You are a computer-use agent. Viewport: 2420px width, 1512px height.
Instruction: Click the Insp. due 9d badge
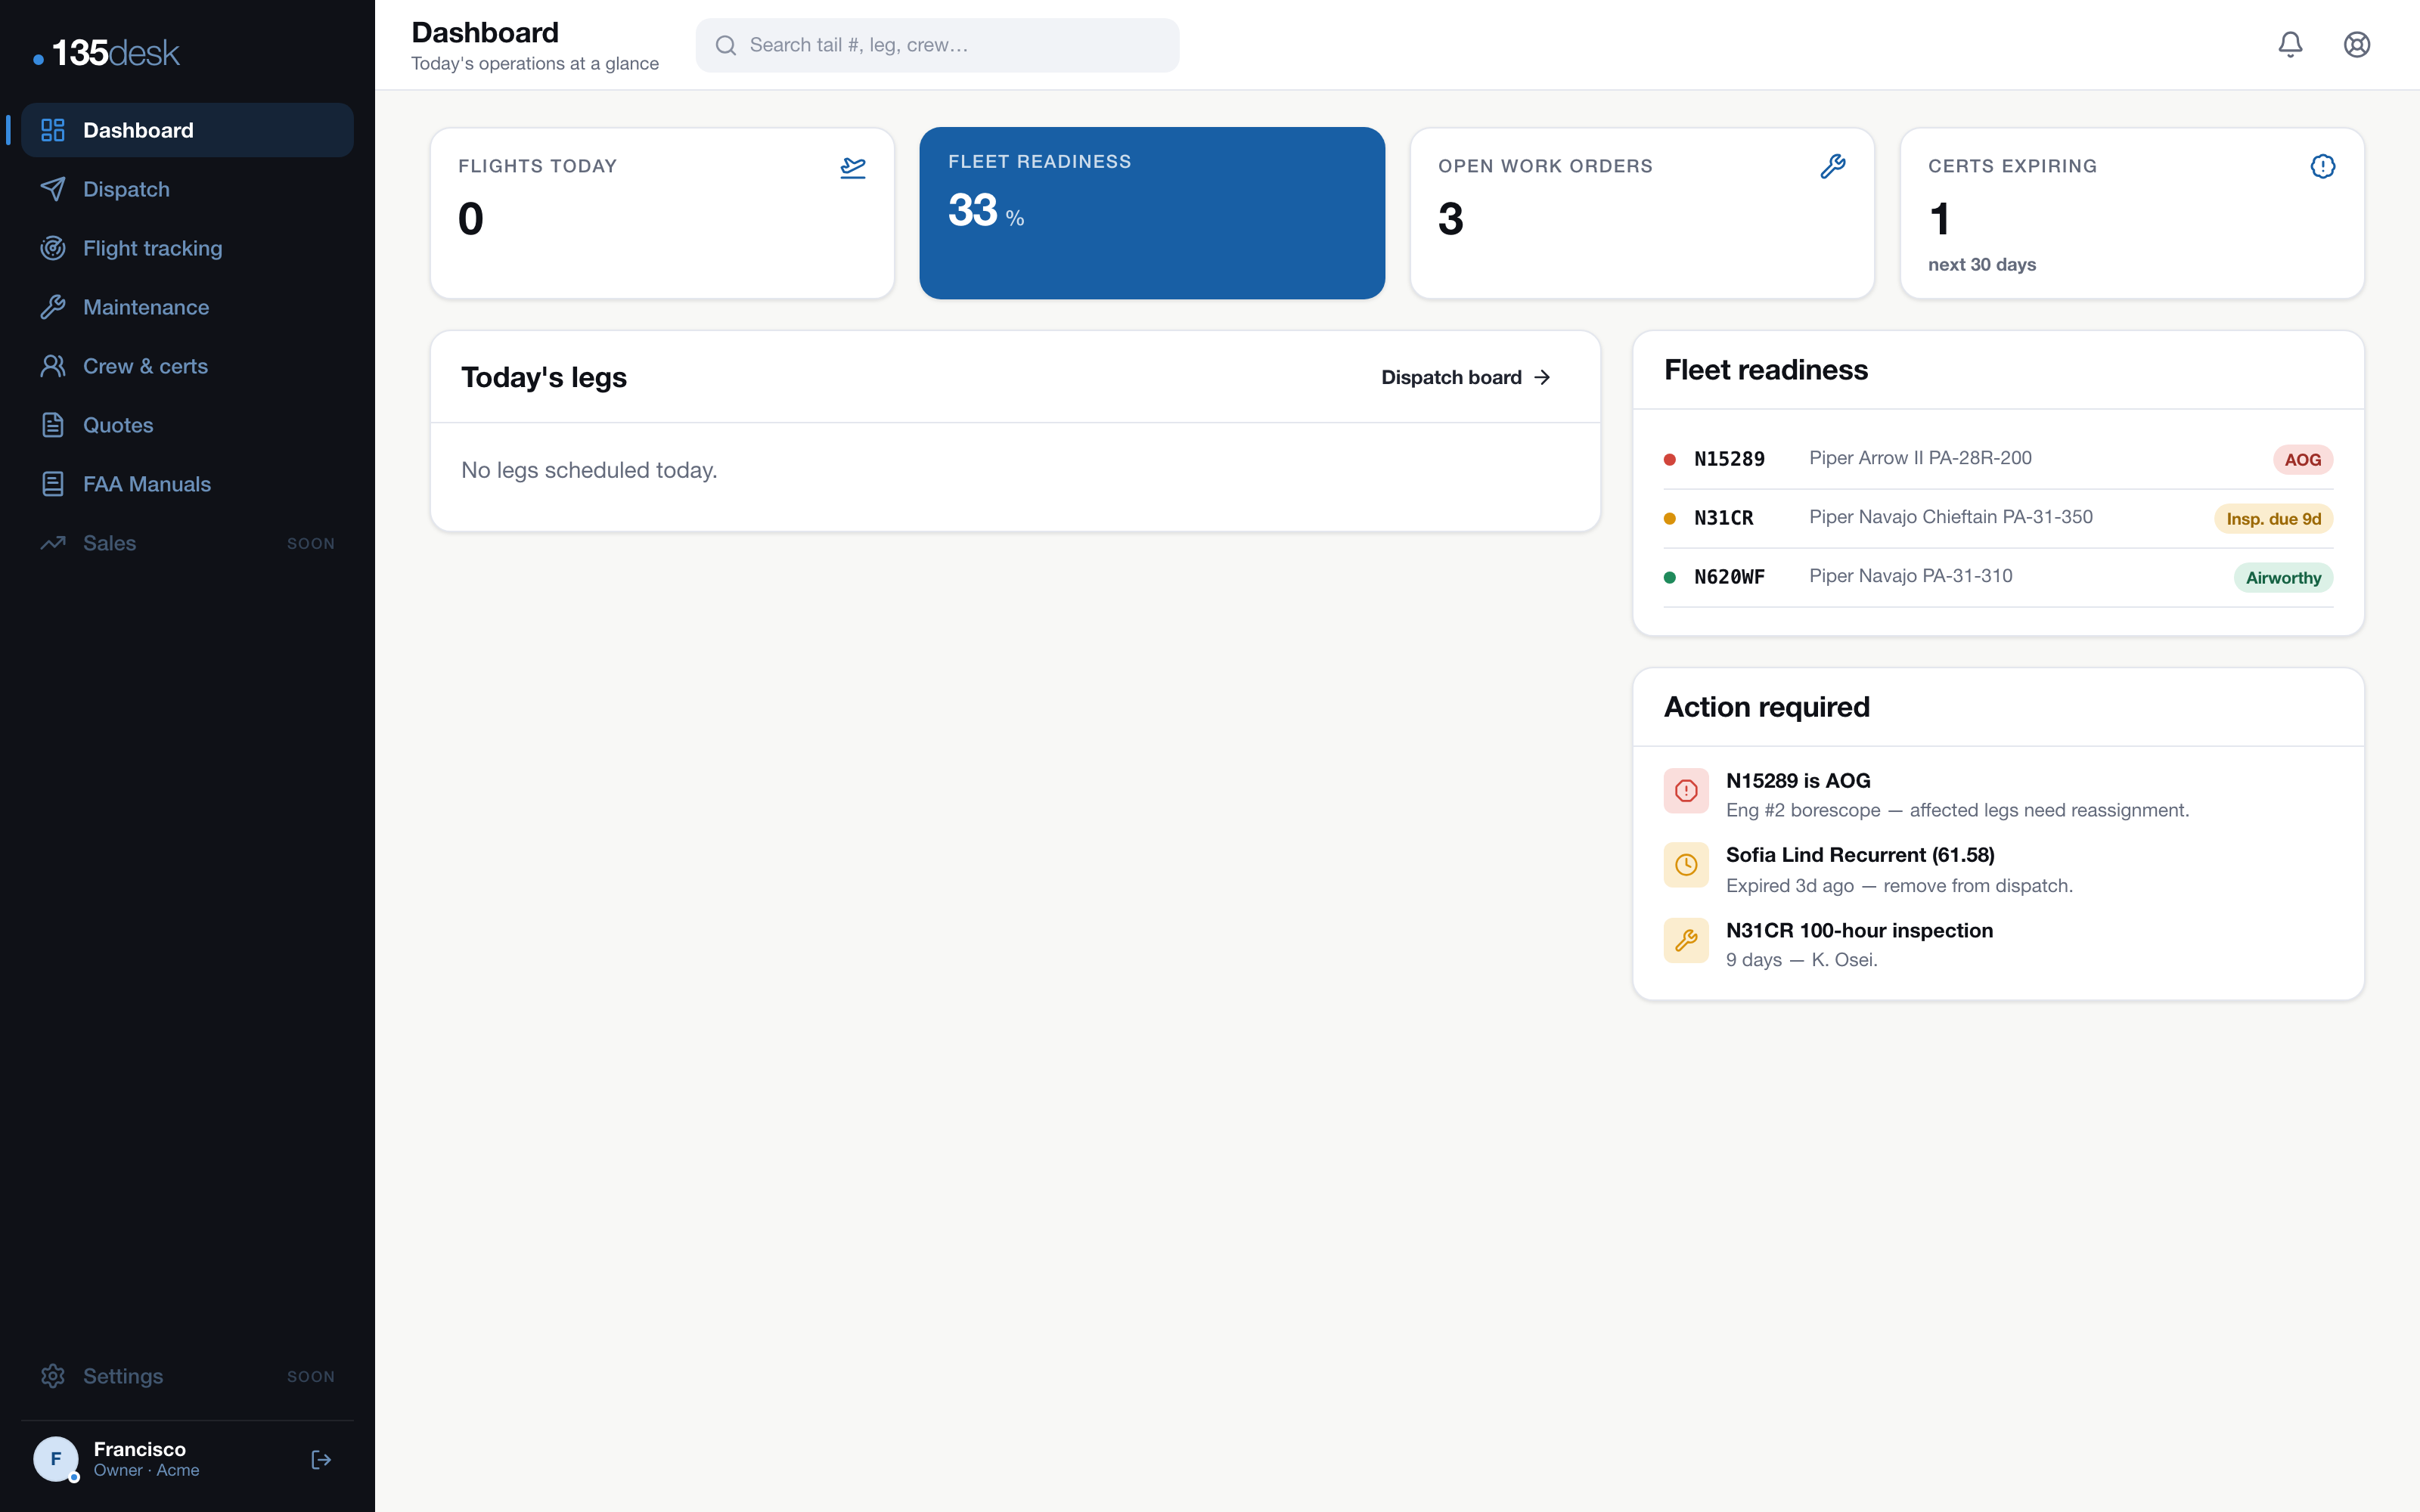[2273, 519]
